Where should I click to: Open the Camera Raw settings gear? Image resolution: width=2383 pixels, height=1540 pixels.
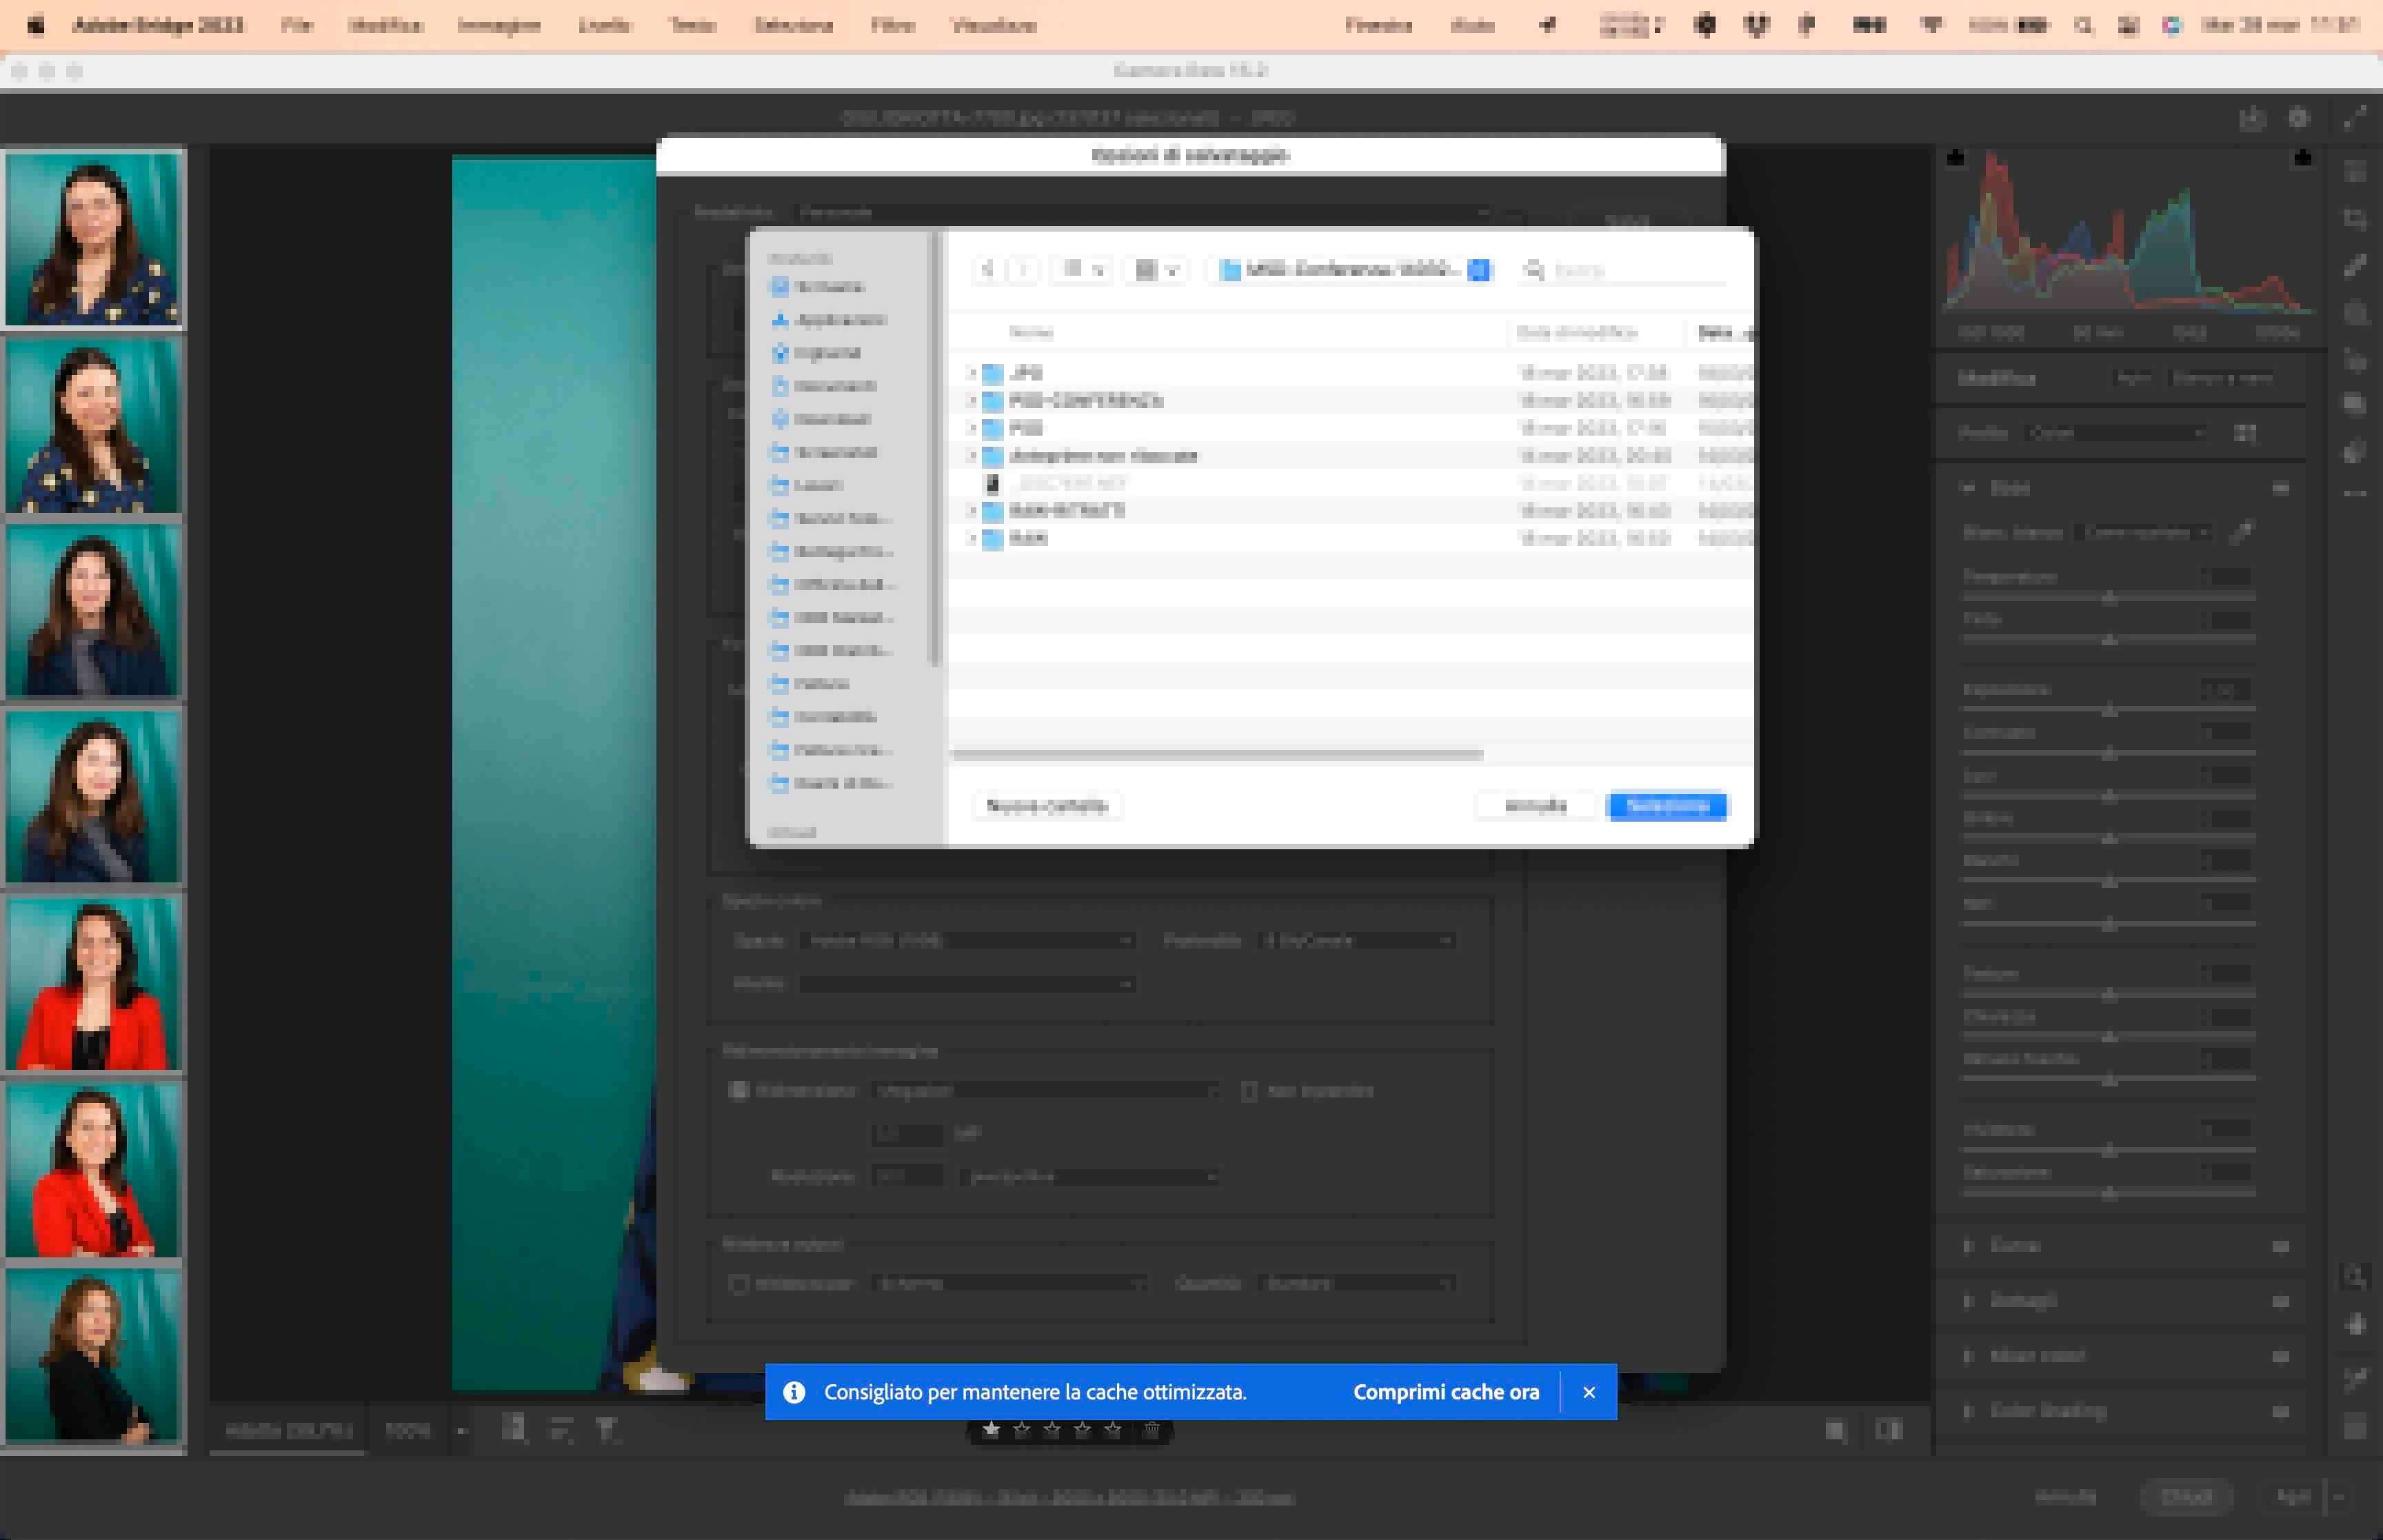click(x=2299, y=118)
